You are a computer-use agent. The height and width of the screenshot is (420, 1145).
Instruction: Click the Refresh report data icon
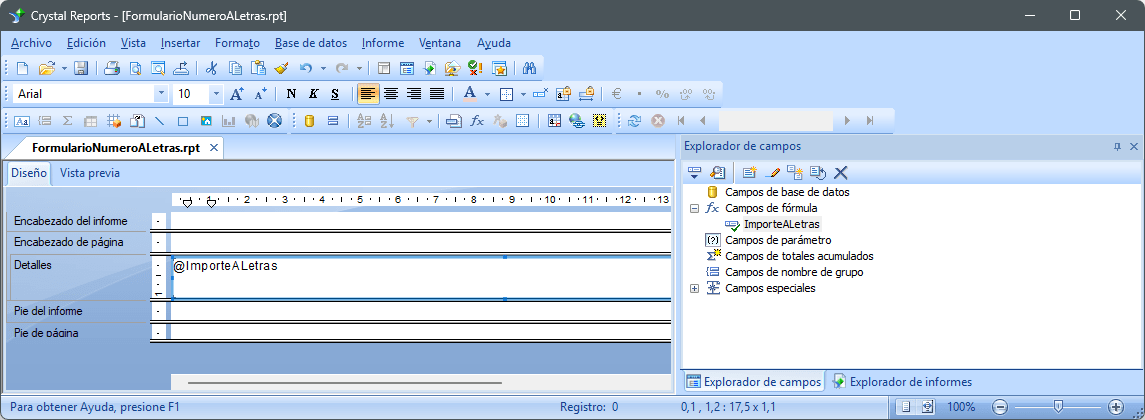coord(634,121)
